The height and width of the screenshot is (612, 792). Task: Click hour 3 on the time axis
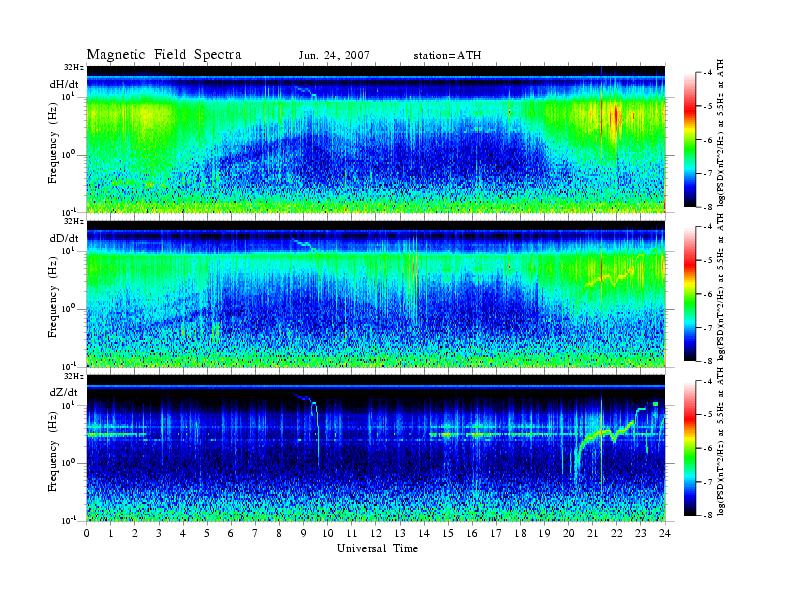tap(159, 533)
